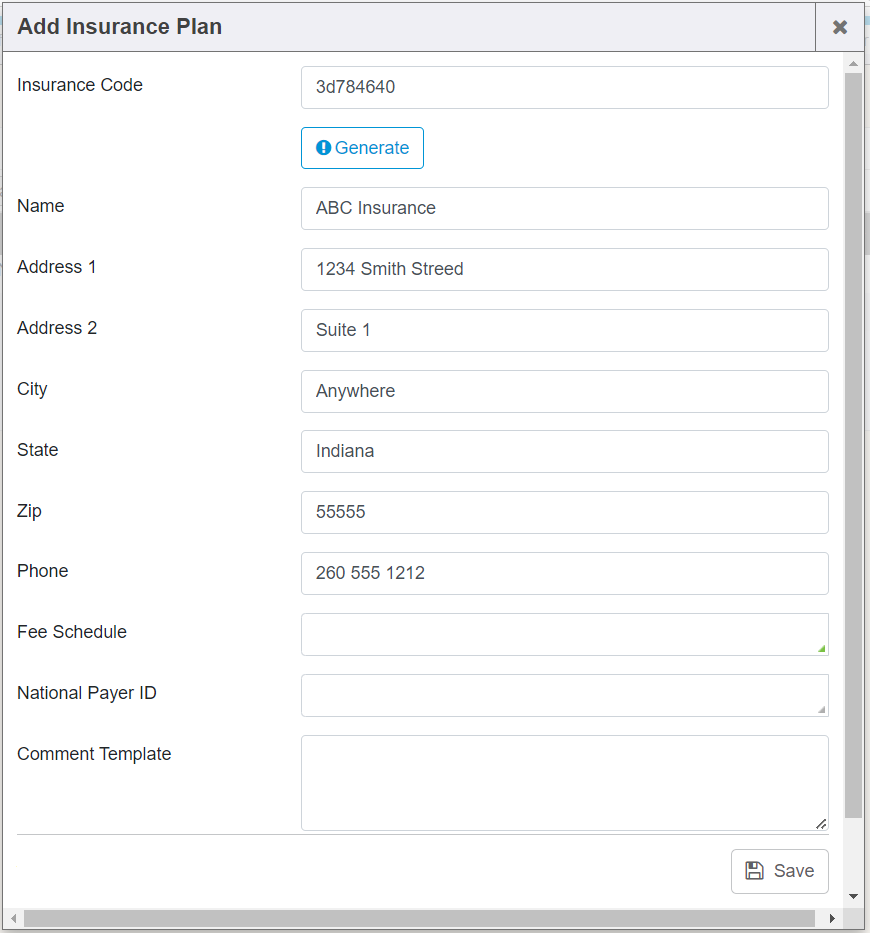Click into the Address 2 field

click(x=564, y=330)
